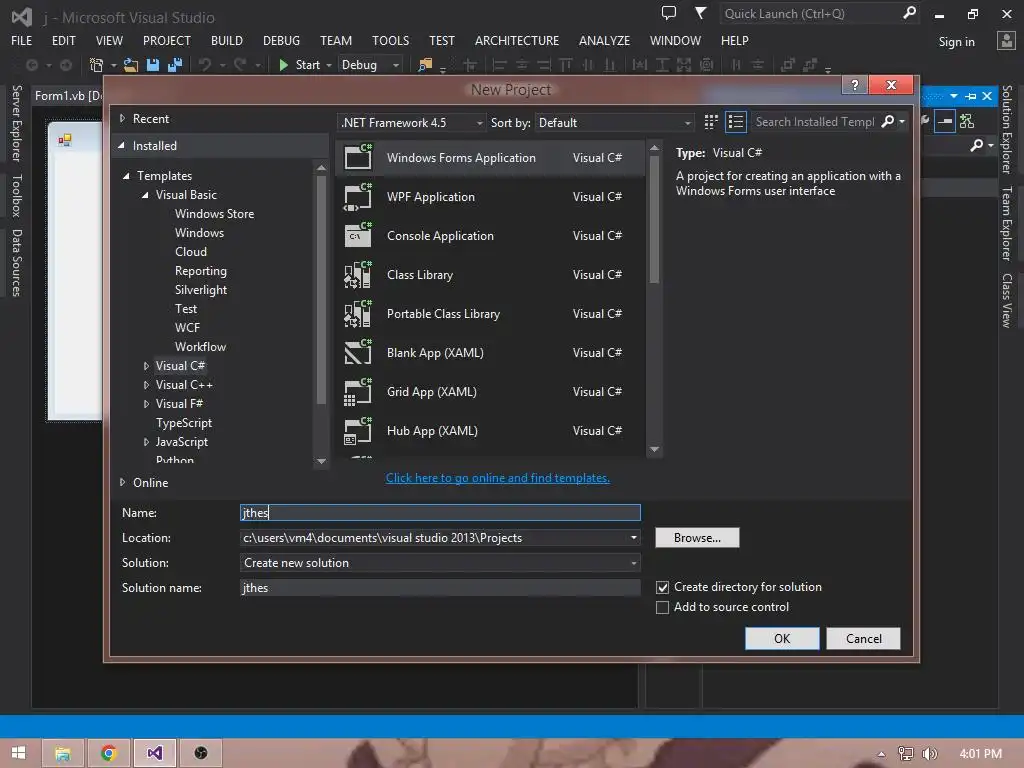Click the Portable Class Library template icon
Image resolution: width=1024 pixels, height=768 pixels.
point(358,314)
